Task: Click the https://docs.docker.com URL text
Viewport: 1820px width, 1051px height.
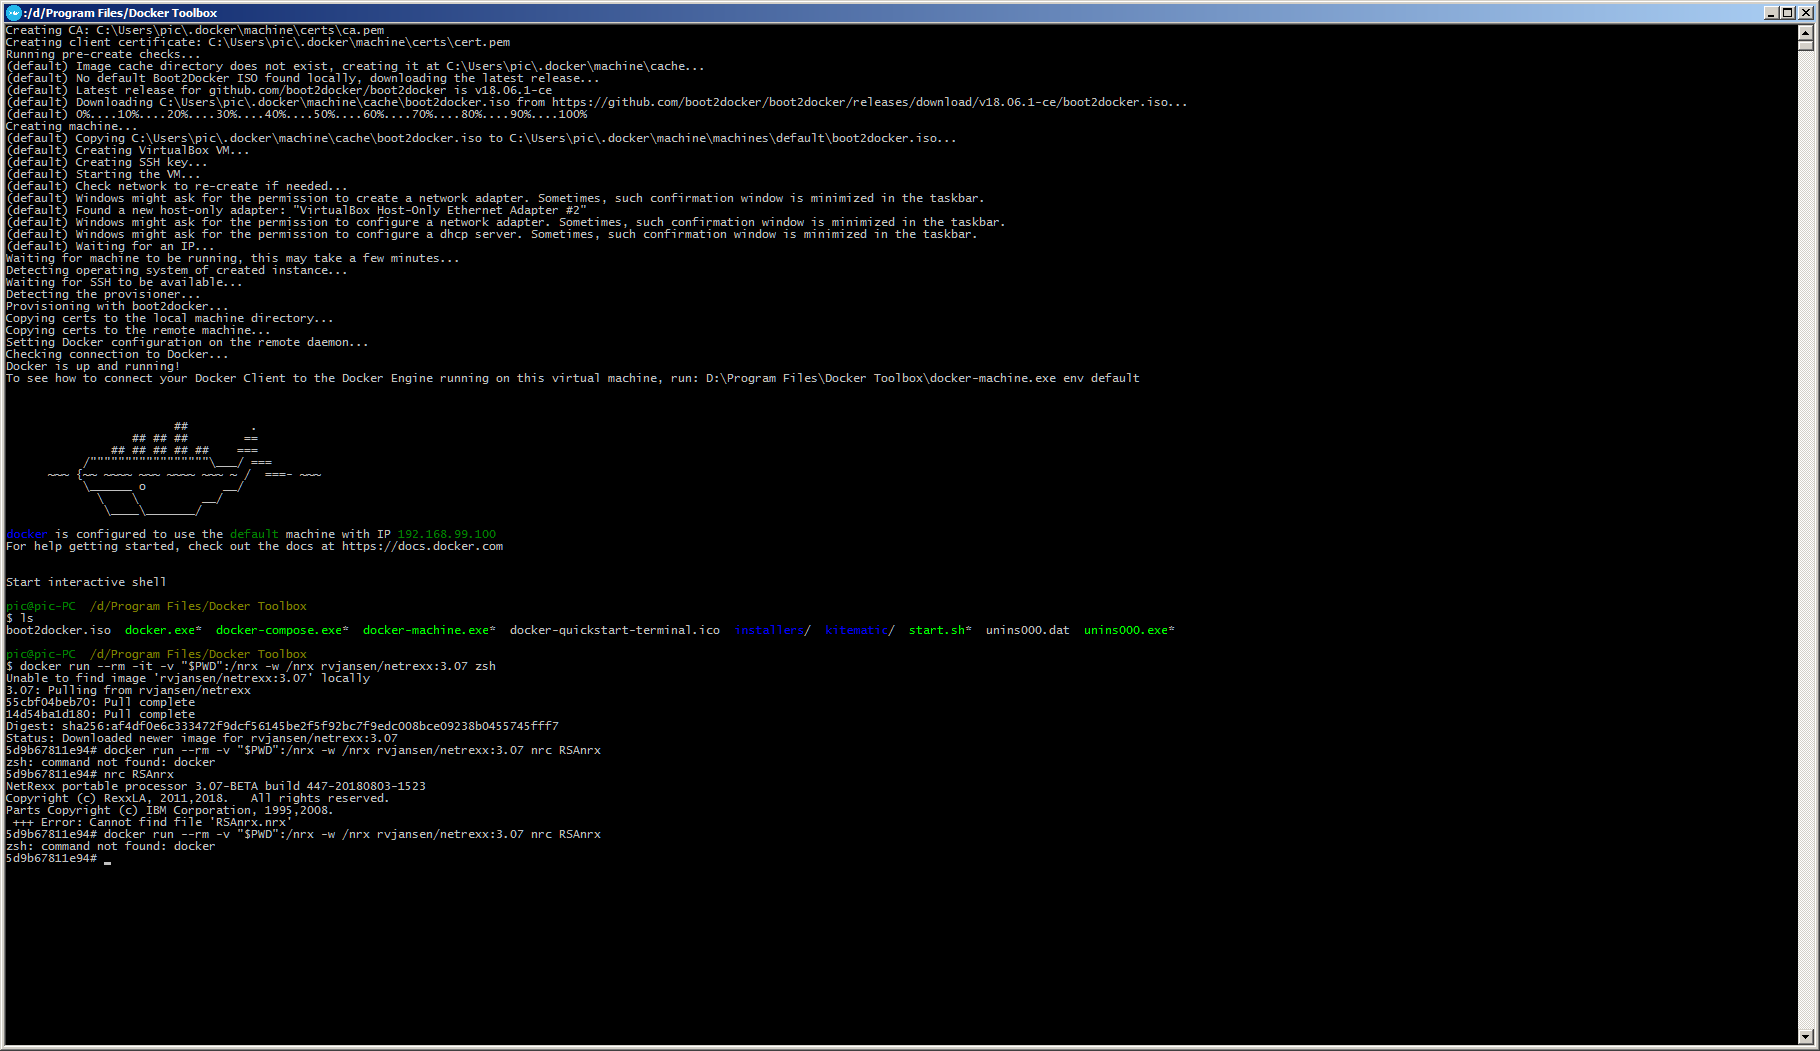Action: [x=422, y=547]
